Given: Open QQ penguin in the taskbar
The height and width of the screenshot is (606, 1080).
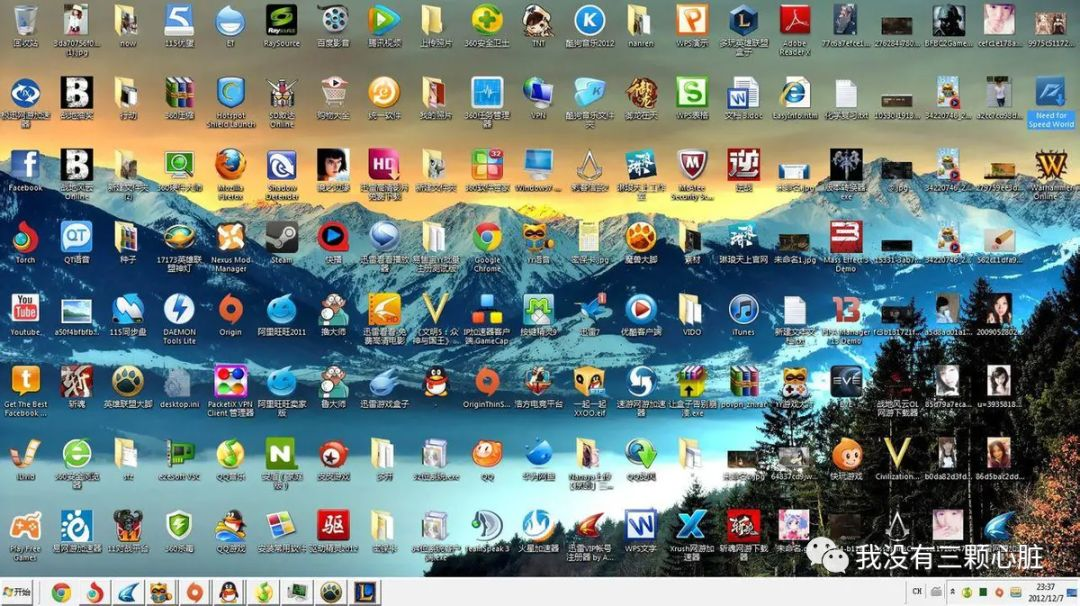Looking at the screenshot, I should click(x=229, y=592).
